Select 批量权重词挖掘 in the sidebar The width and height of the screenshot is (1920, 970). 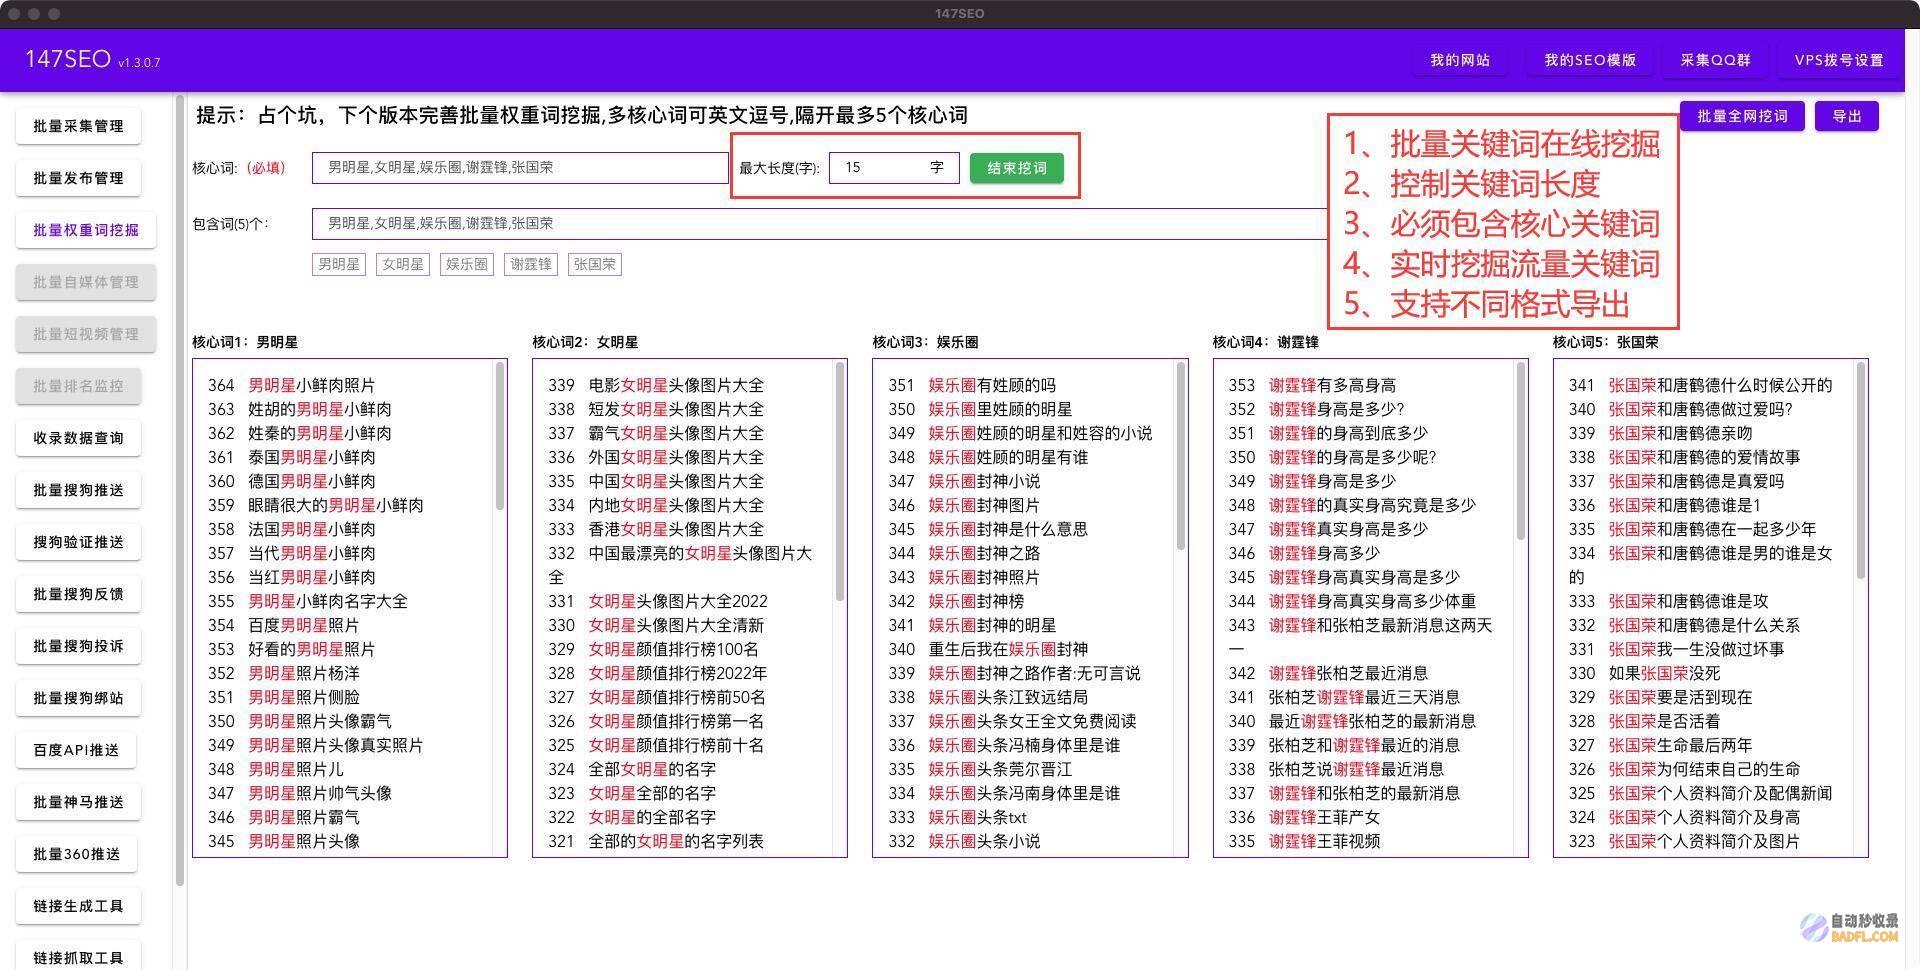86,230
